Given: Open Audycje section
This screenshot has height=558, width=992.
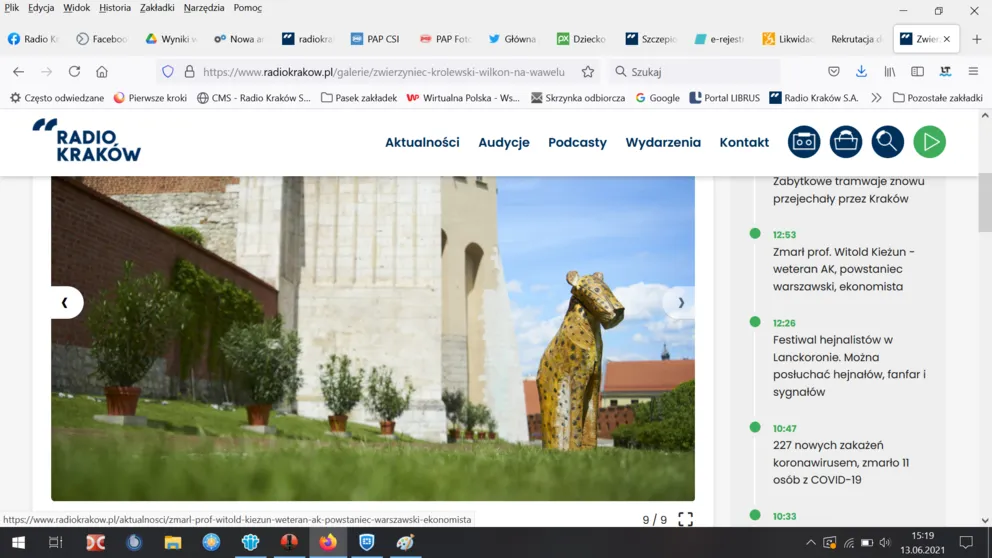Looking at the screenshot, I should (504, 142).
